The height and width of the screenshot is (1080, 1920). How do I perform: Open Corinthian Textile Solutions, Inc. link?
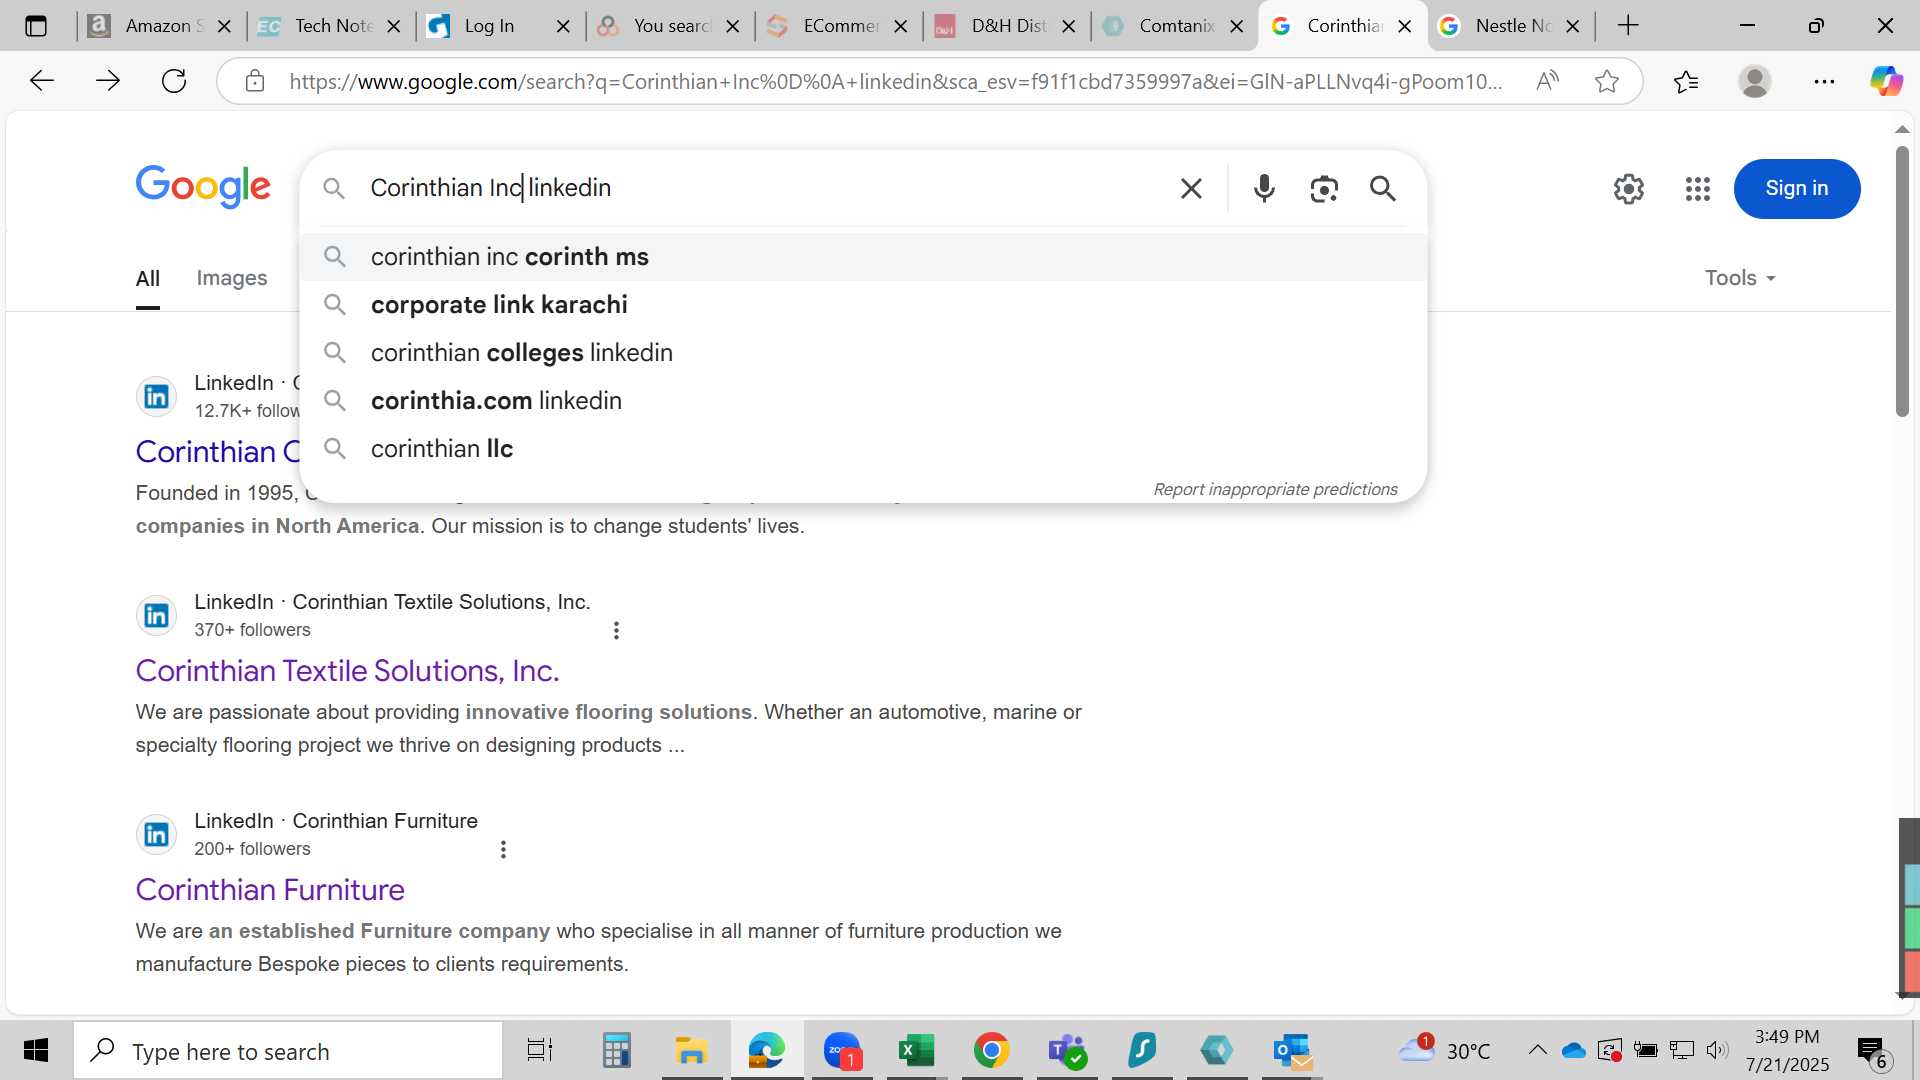click(347, 671)
